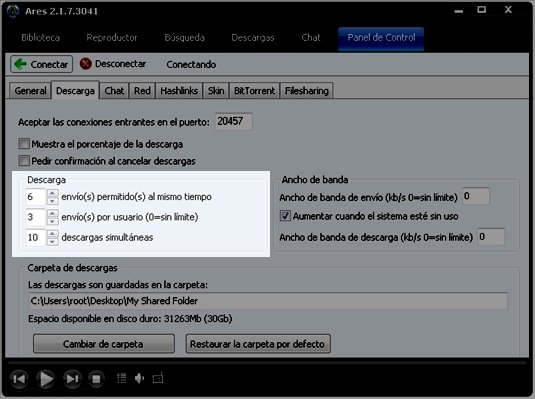Enable Muestra el porcentaje de la descarga

click(24, 144)
